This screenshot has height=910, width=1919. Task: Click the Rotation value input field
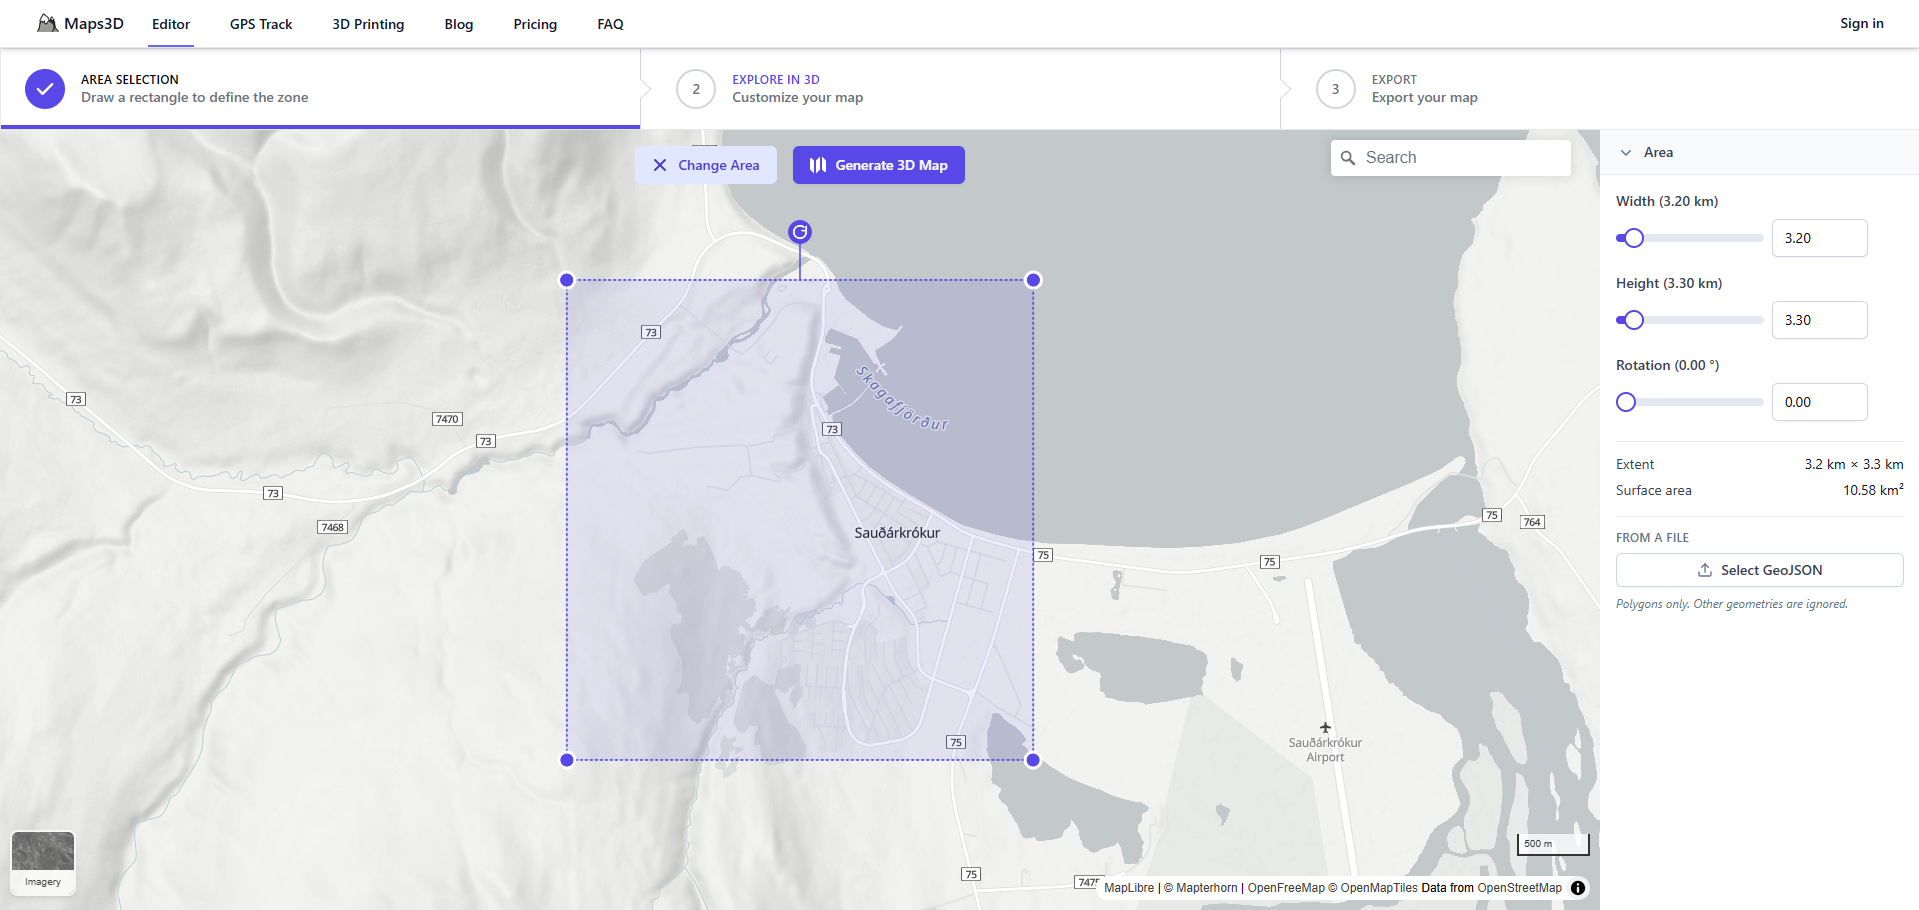1820,402
